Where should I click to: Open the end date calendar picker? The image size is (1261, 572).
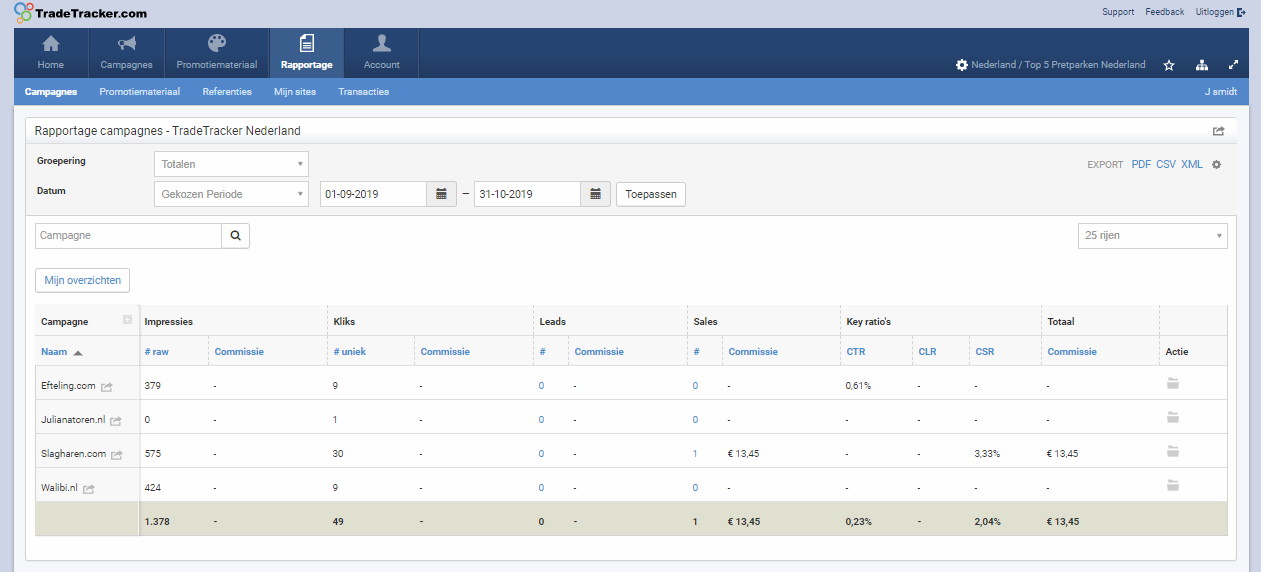595,194
